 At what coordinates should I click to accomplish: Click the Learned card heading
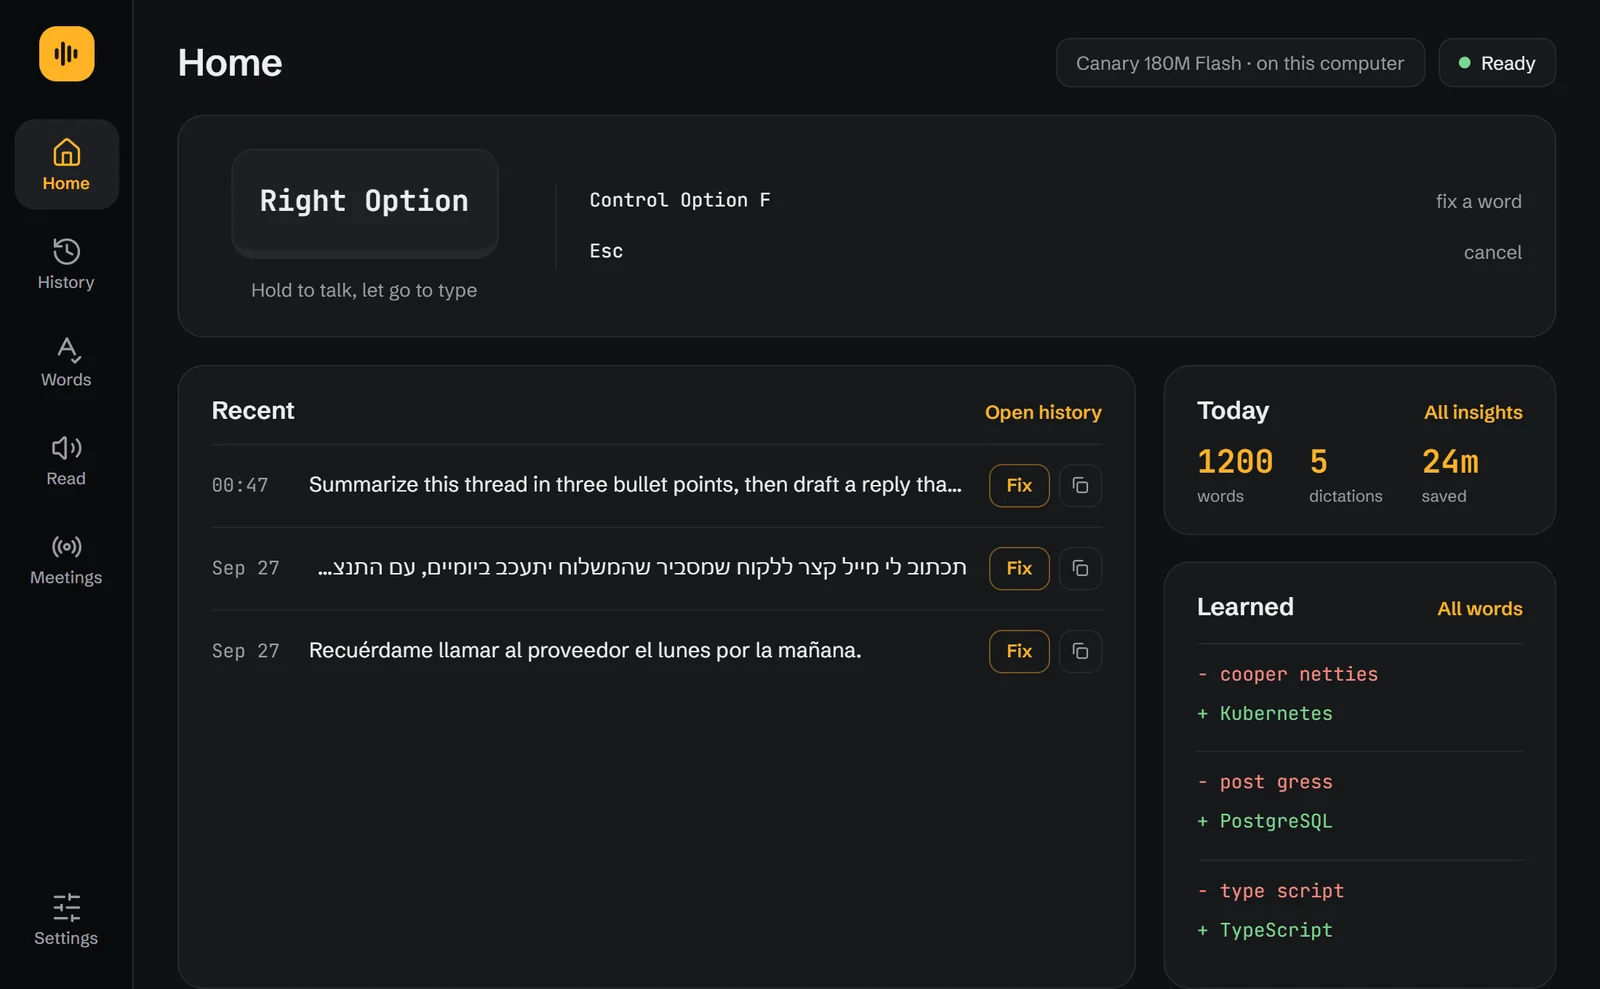point(1245,607)
